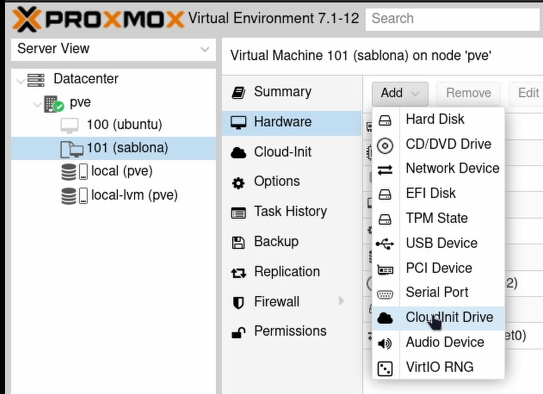
Task: Click the Edit button
Action: [527, 93]
